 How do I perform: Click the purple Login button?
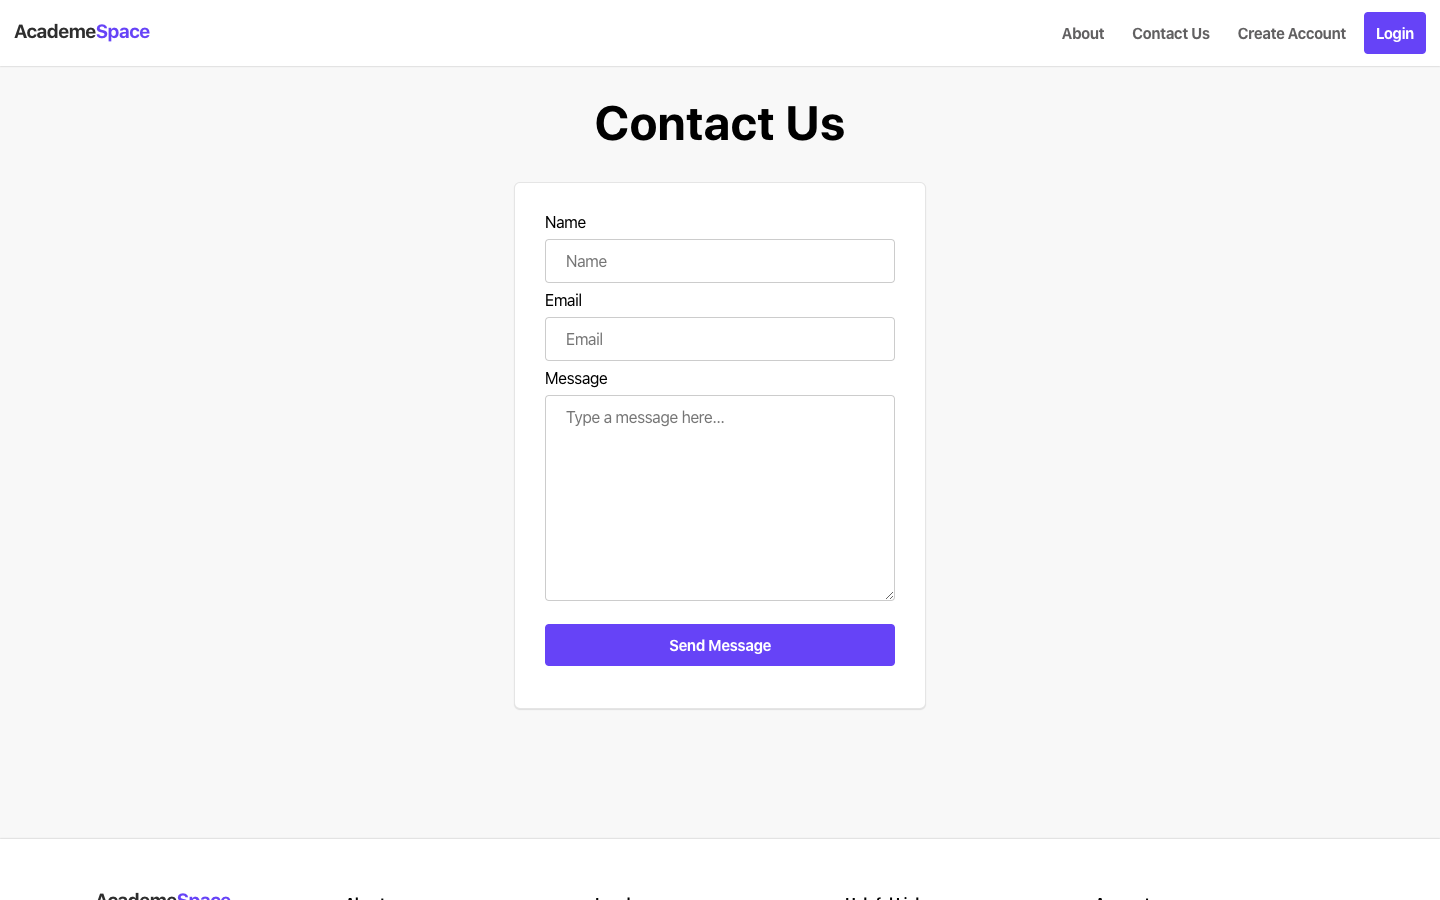coord(1395,33)
